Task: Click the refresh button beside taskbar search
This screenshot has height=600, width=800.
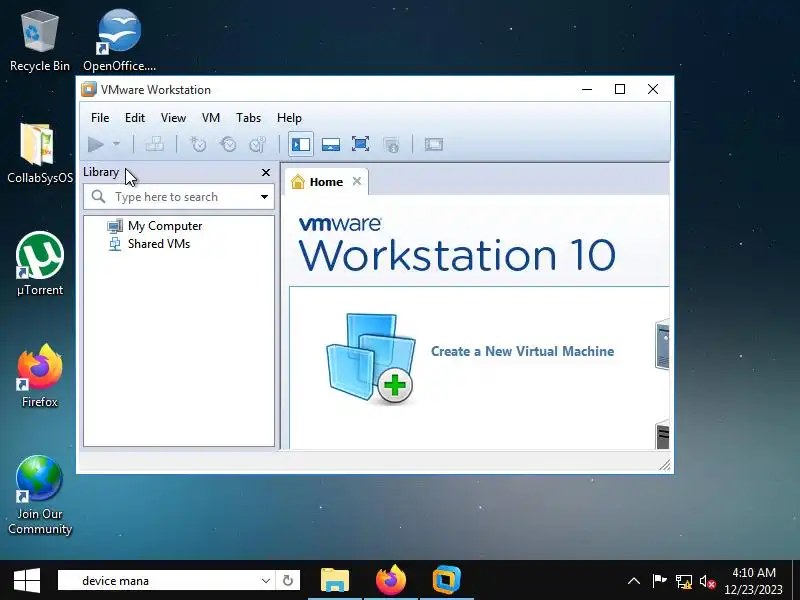Action: point(288,581)
